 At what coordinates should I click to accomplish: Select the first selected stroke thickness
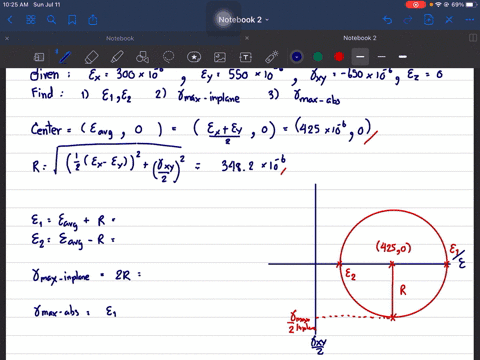coord(360,57)
